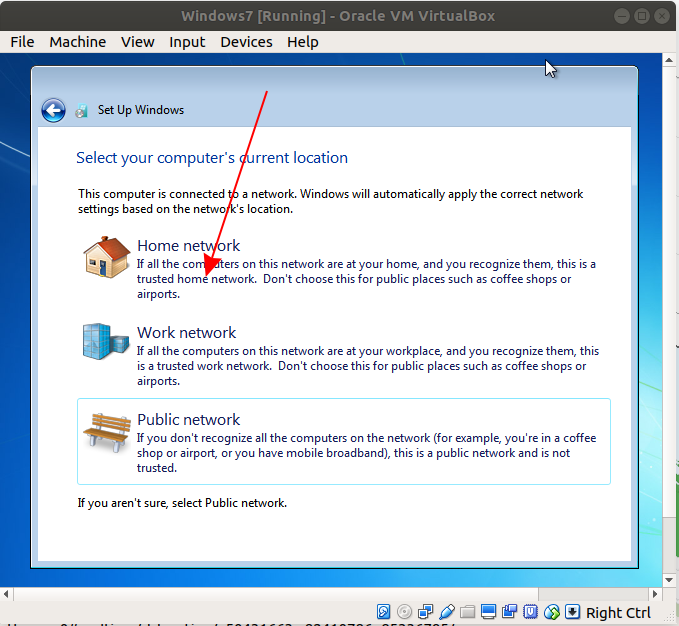Click the Work network office building icon
The width and height of the screenshot is (679, 626).
(x=106, y=341)
